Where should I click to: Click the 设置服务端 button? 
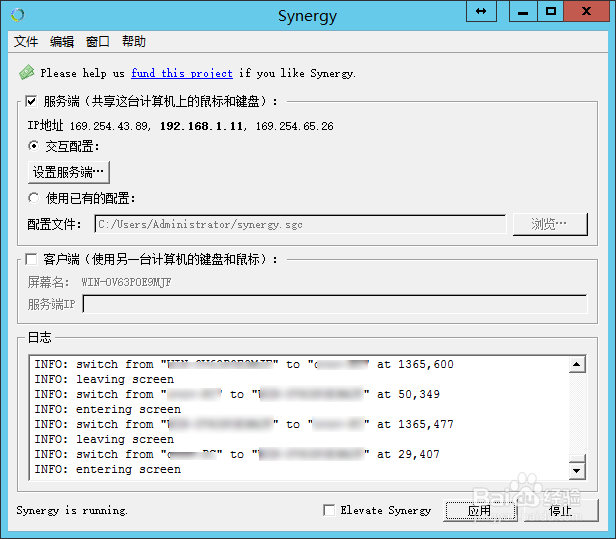tap(69, 172)
